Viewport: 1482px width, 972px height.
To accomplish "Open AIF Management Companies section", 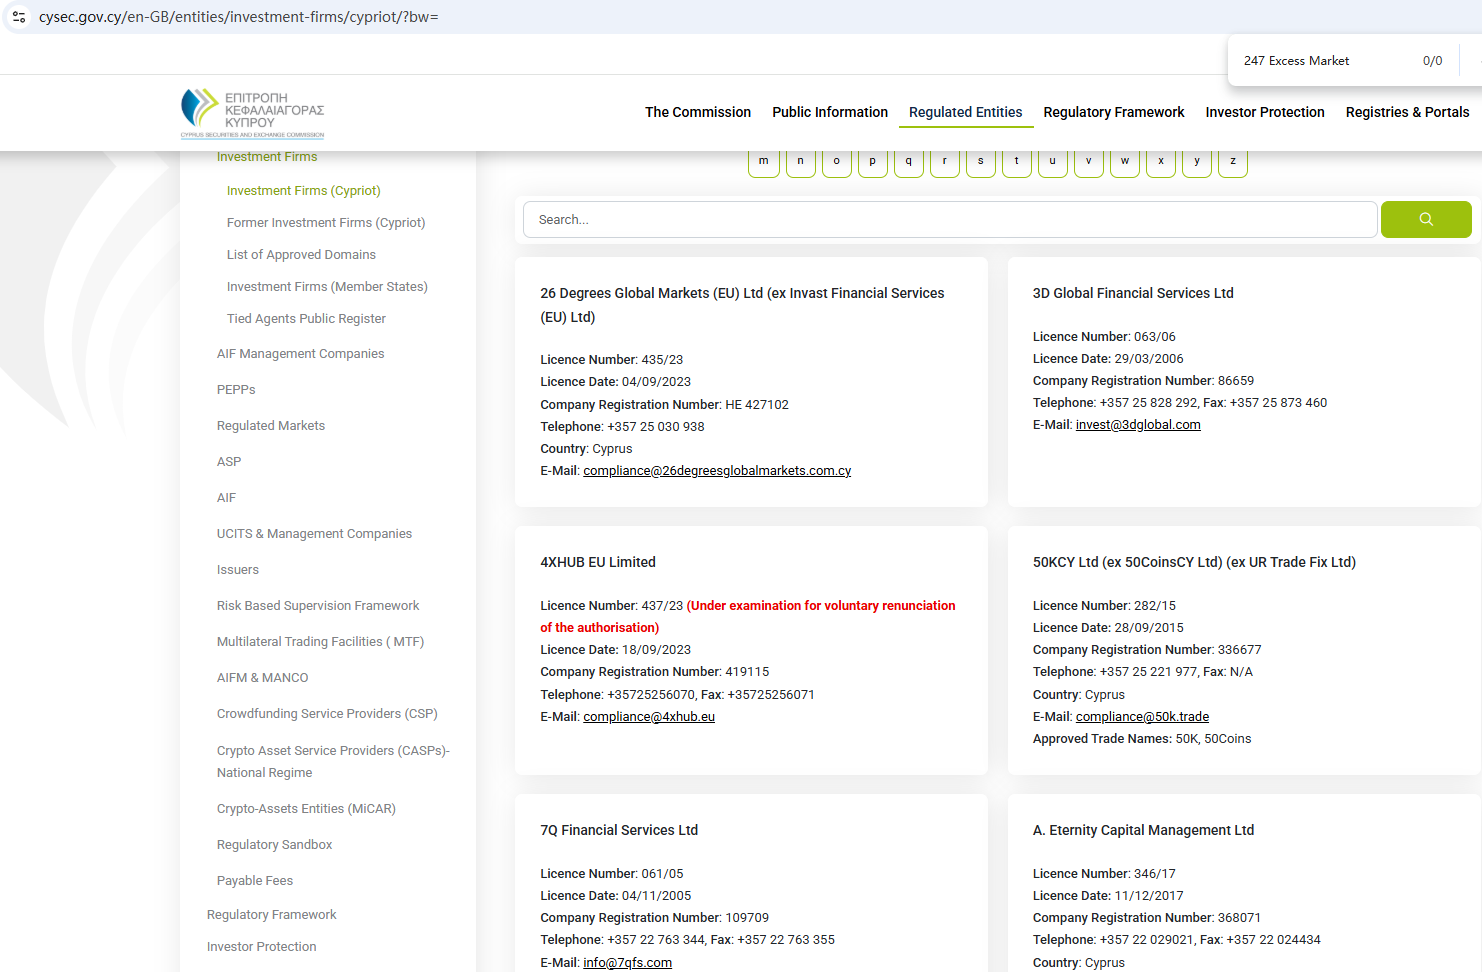I will click(300, 354).
